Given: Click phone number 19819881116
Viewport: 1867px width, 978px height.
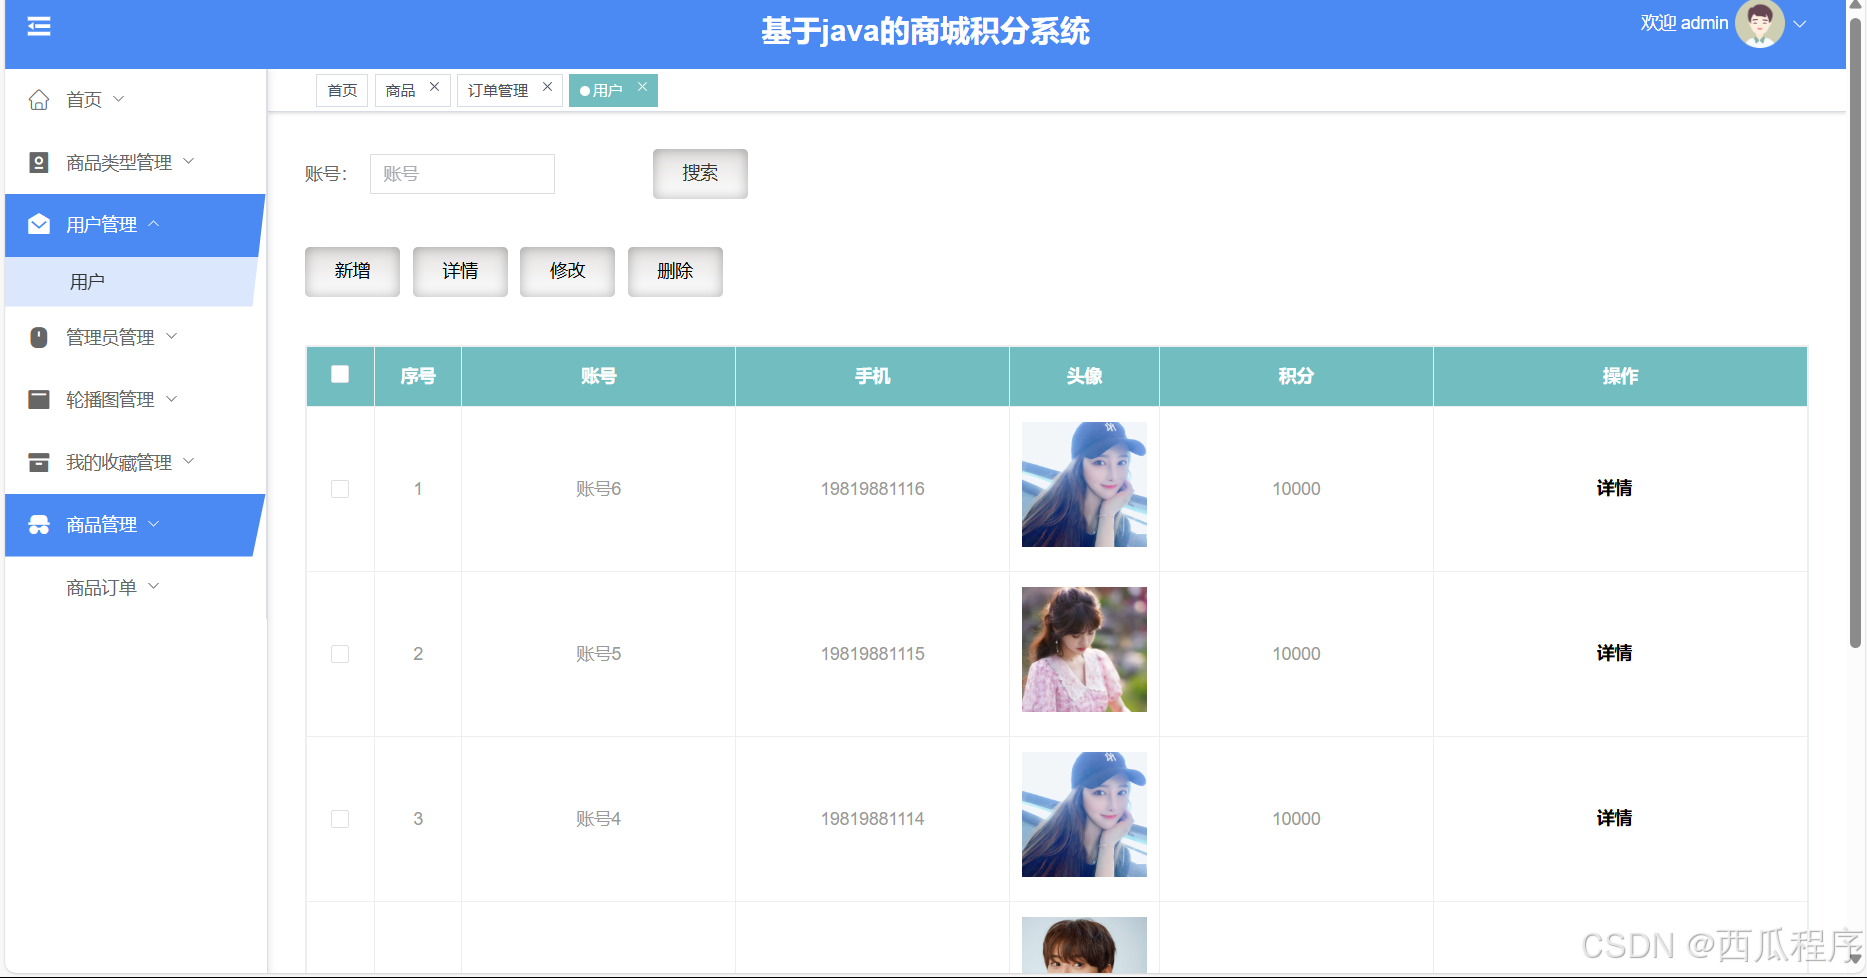Looking at the screenshot, I should tap(872, 489).
